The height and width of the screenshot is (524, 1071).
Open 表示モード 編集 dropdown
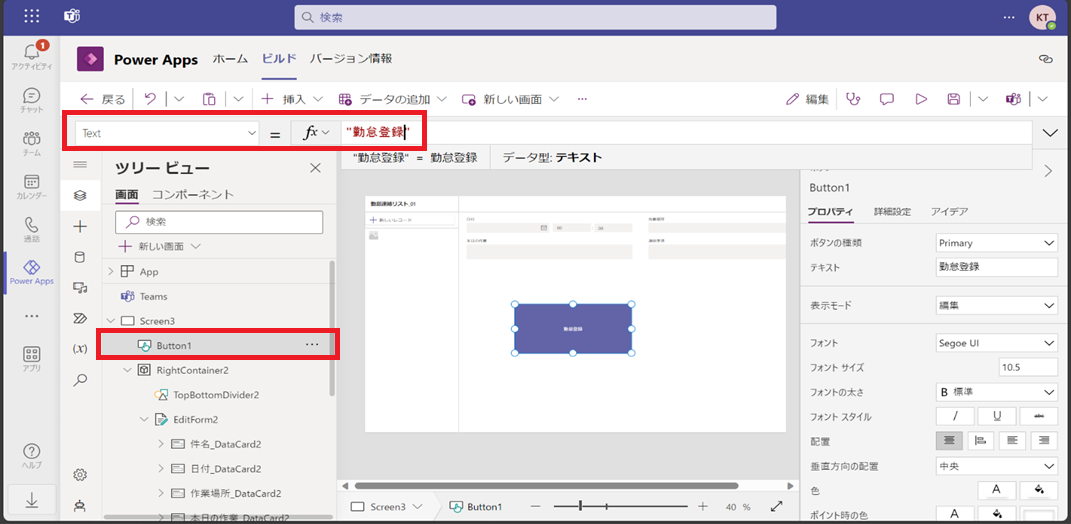[997, 305]
